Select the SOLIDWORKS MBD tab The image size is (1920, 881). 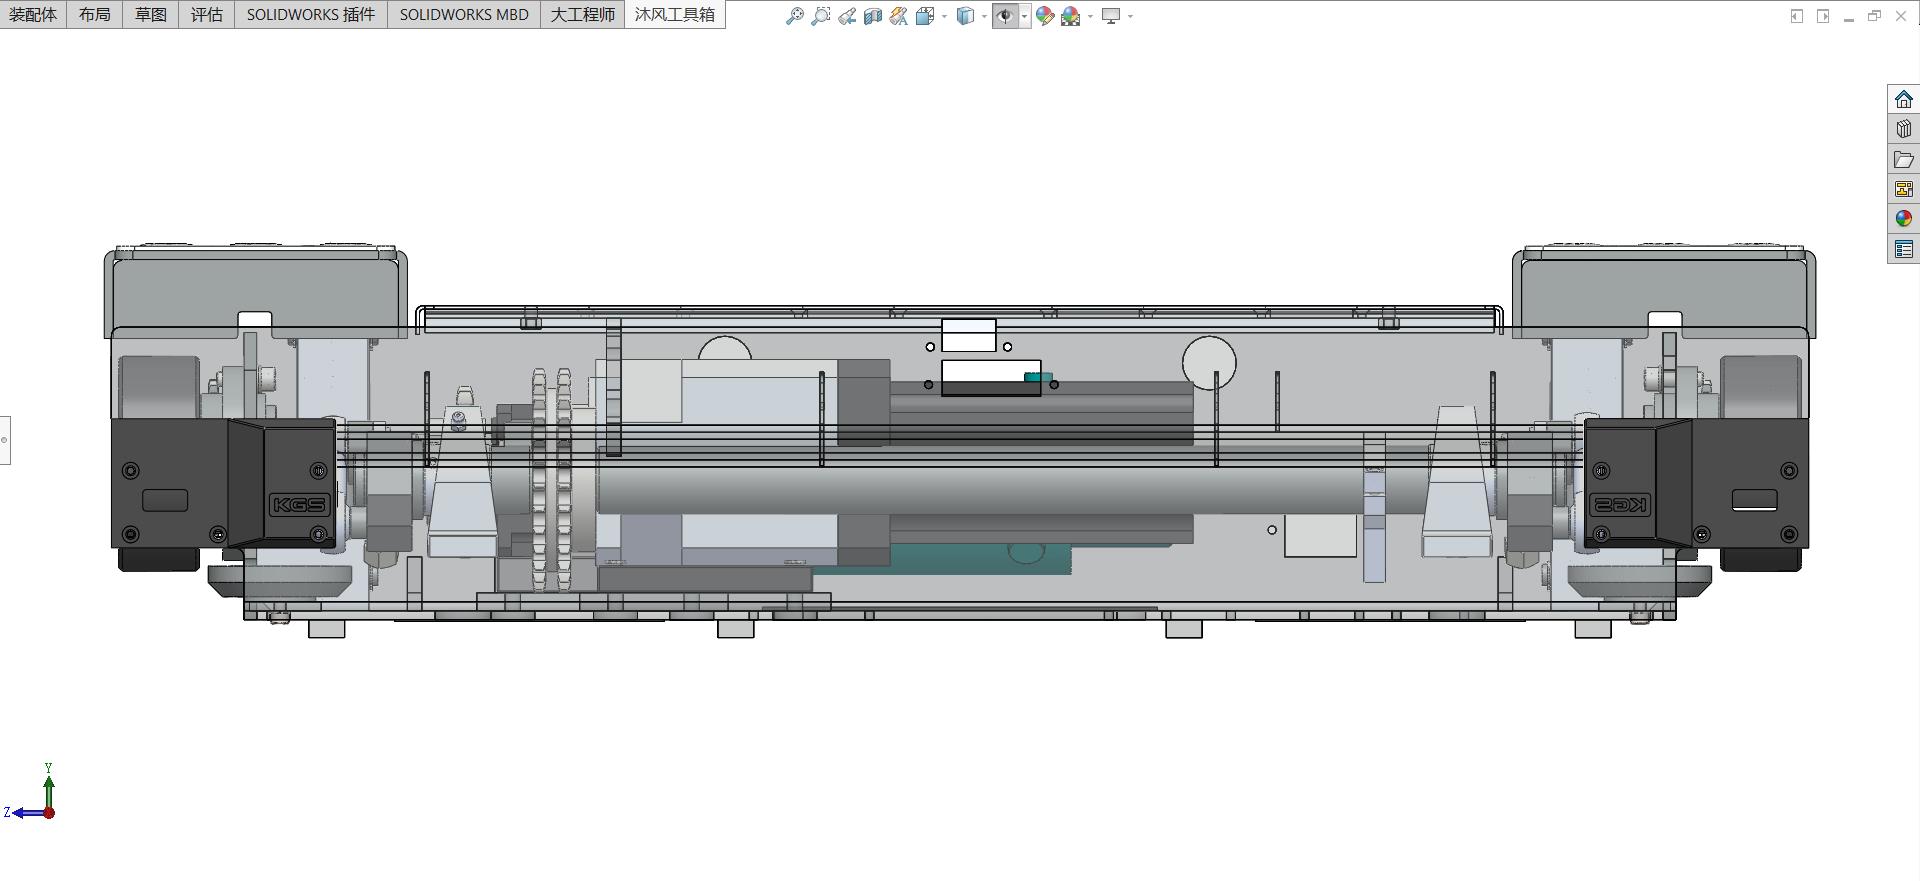[x=464, y=15]
